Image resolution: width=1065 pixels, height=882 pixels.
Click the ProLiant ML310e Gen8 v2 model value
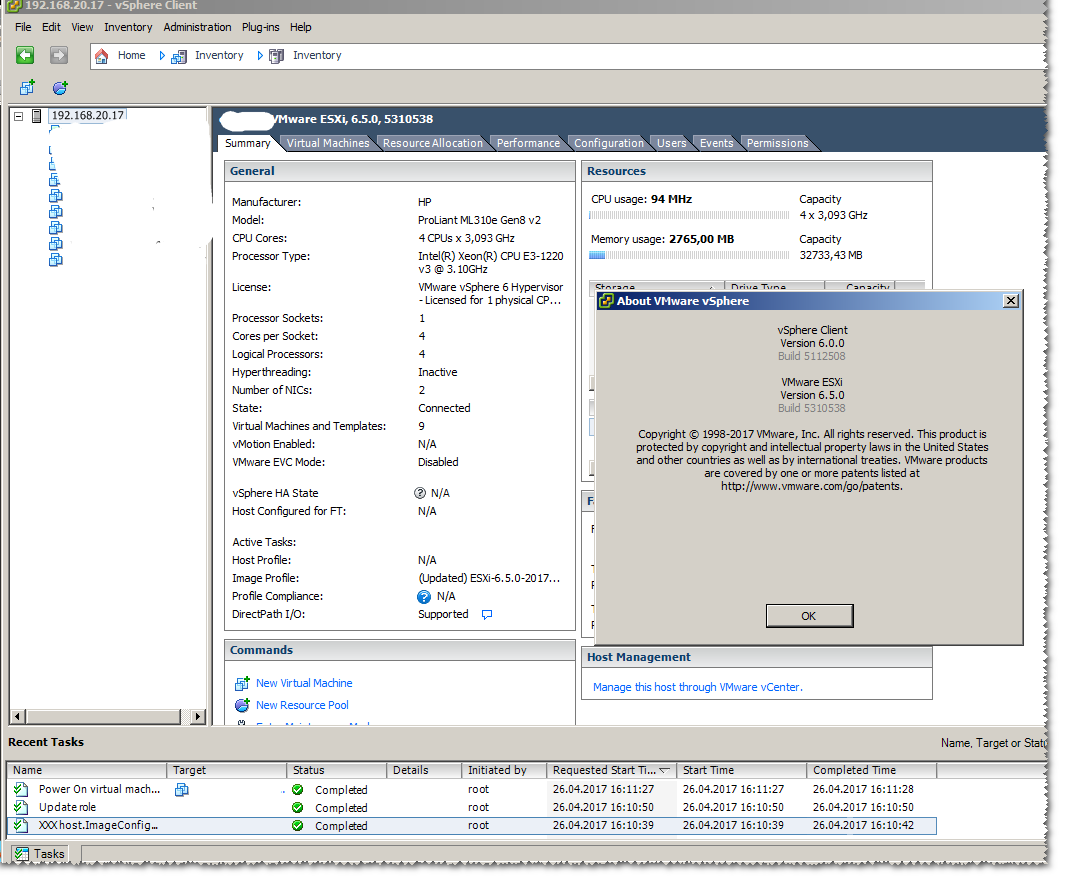[x=480, y=221]
